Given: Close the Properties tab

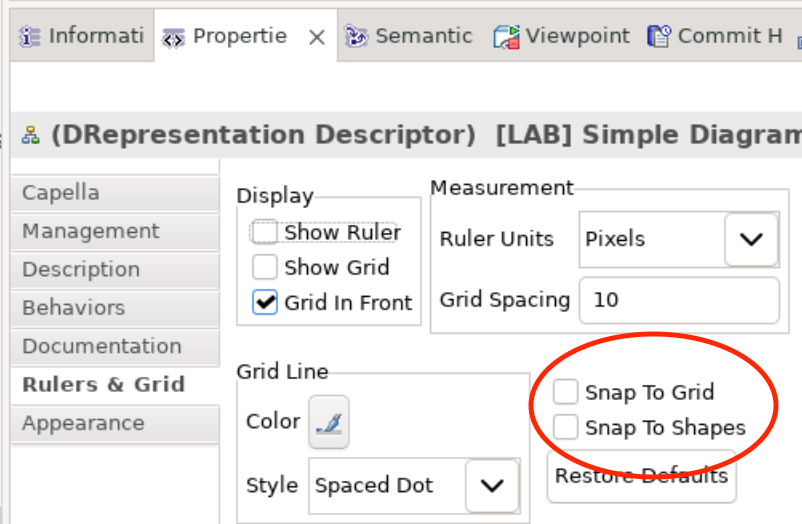Looking at the screenshot, I should [317, 37].
